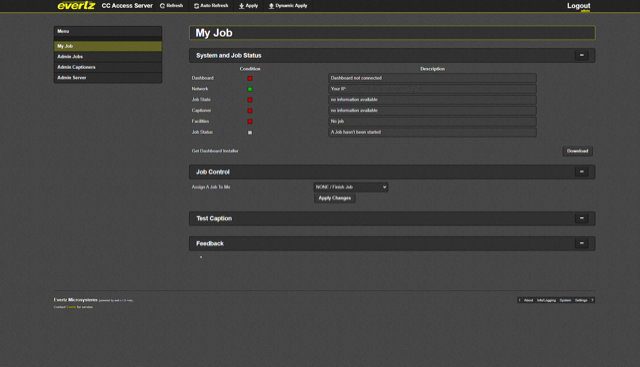Click the red Facilities condition indicator
Image resolution: width=640 pixels, height=367 pixels.
point(250,122)
